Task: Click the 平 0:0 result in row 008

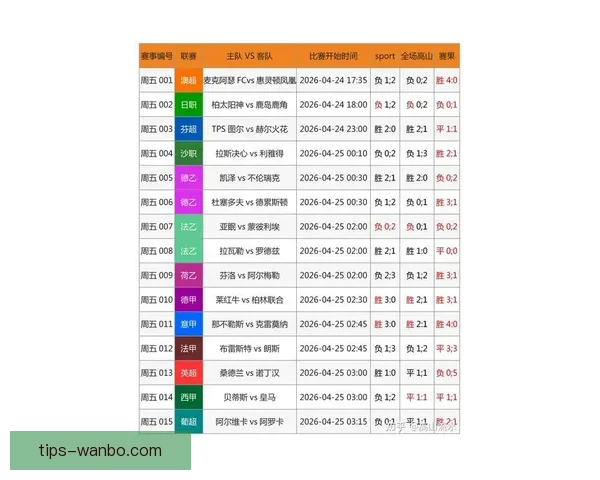Action: point(447,251)
